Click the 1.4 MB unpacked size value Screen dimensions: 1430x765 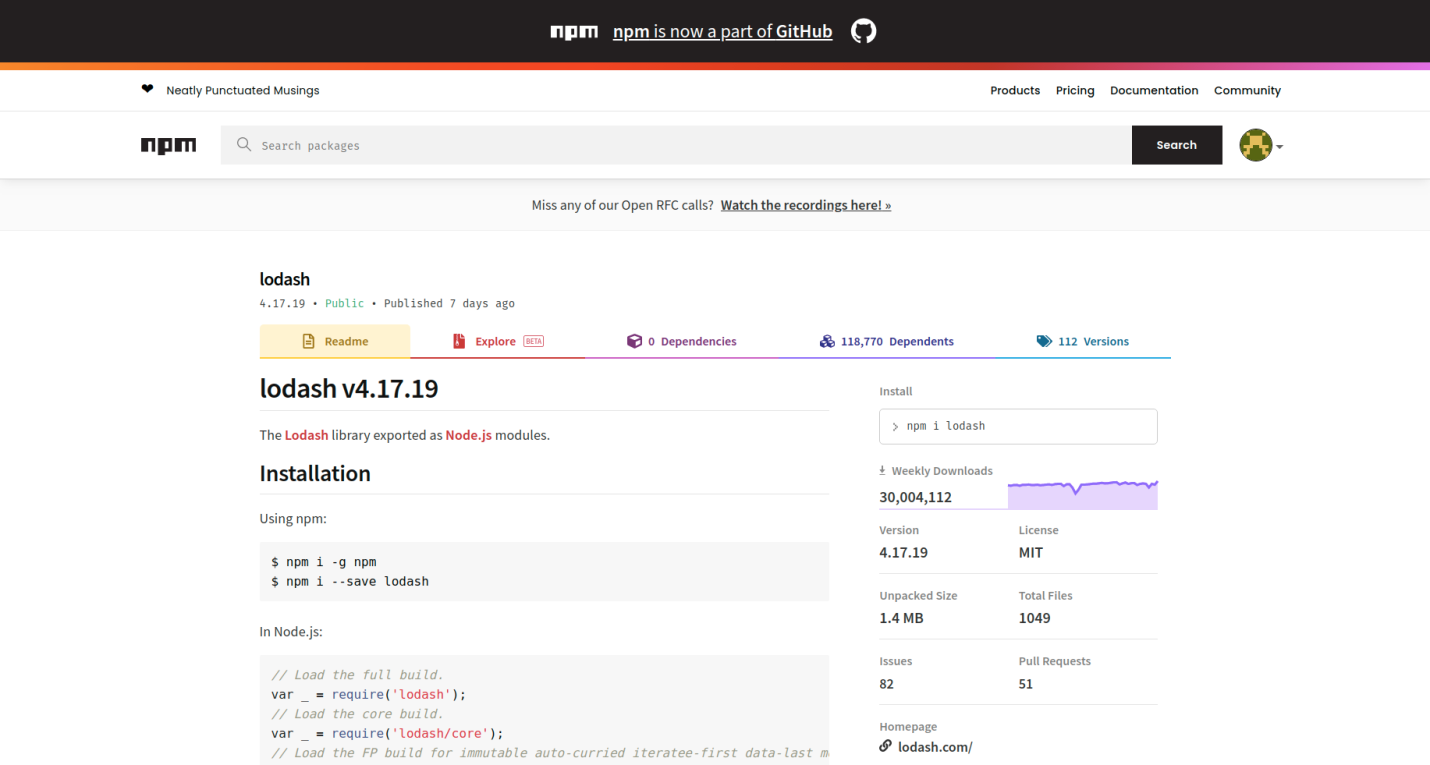point(901,618)
